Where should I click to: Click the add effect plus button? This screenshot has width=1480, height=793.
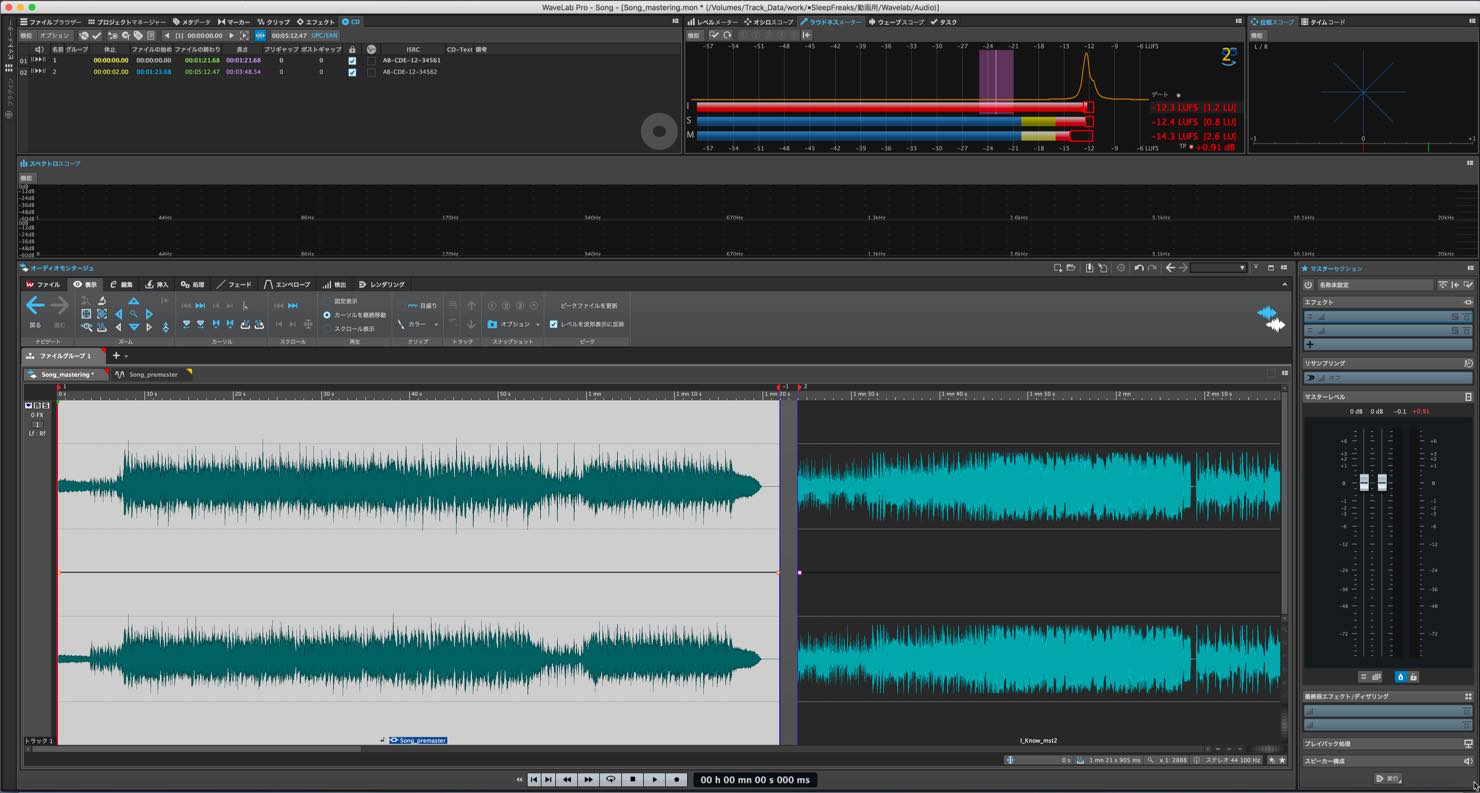pos(1310,344)
